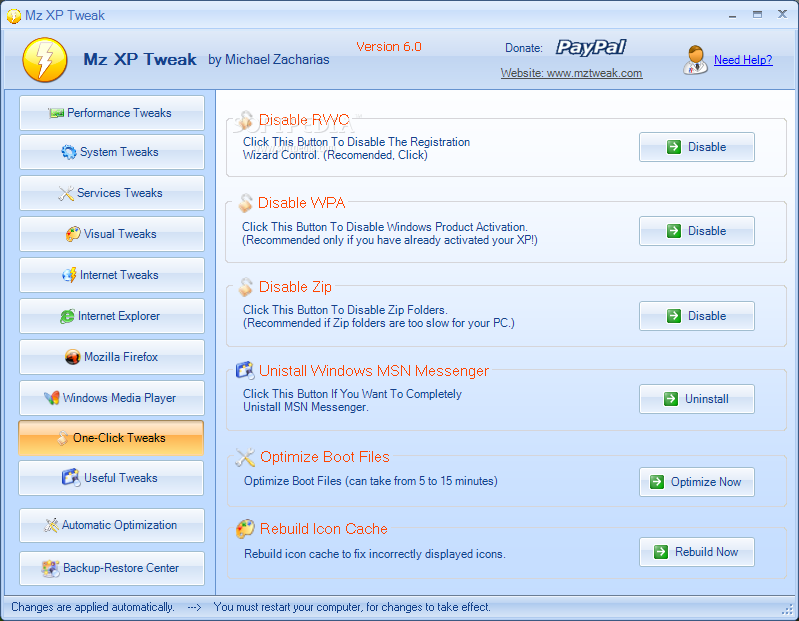Disable Windows Product Activation
799x621 pixels.
(x=697, y=231)
